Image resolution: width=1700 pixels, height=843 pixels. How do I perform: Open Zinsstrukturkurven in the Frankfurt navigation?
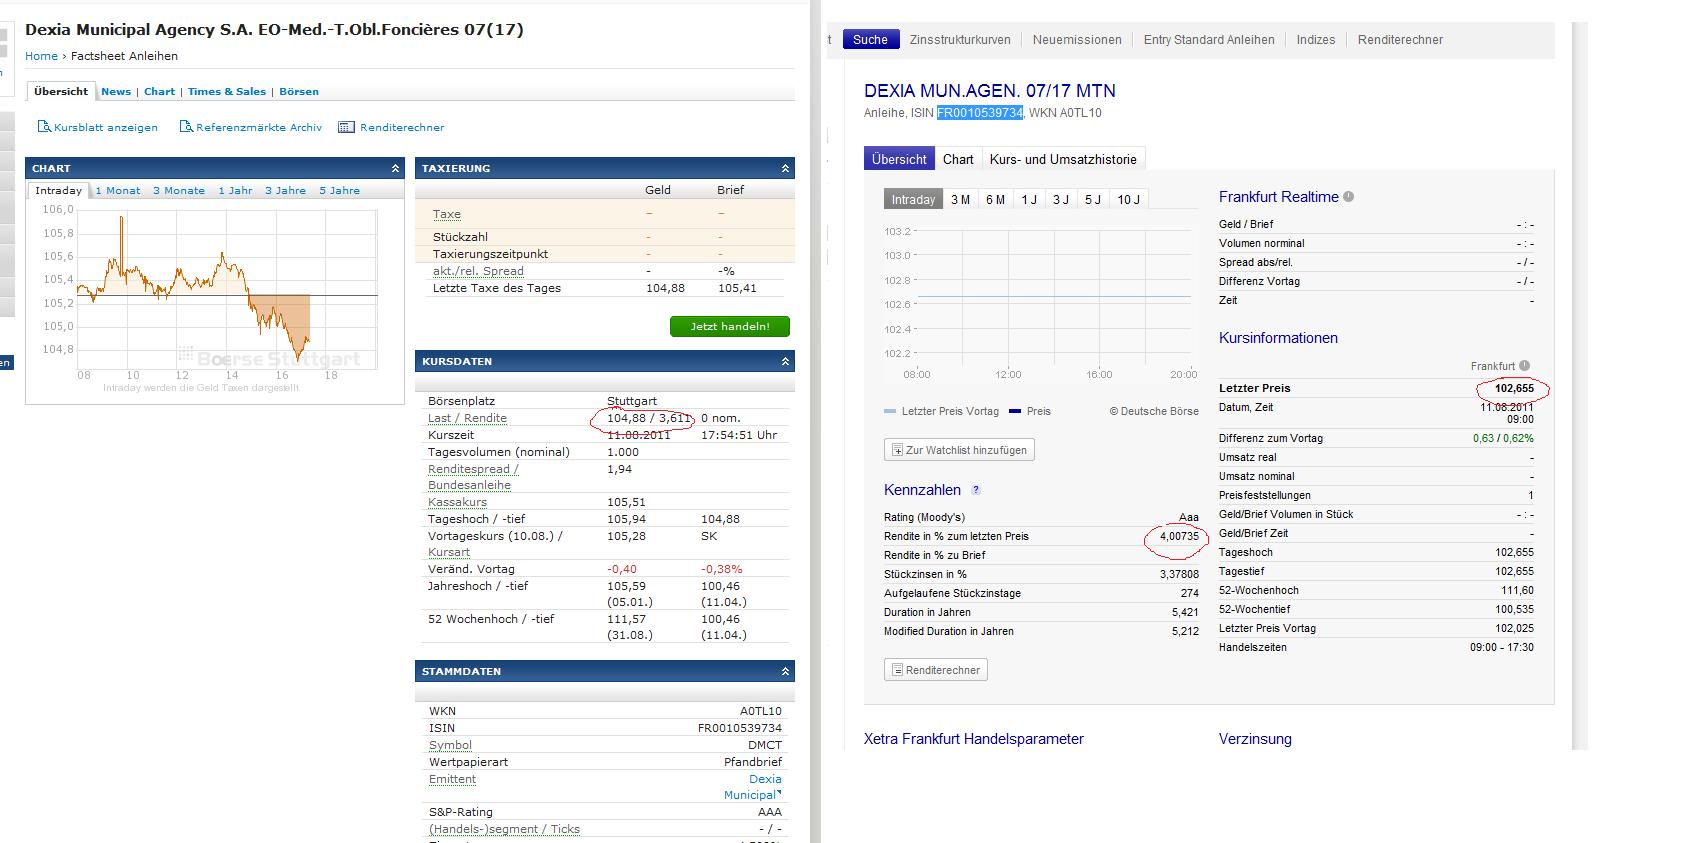960,40
